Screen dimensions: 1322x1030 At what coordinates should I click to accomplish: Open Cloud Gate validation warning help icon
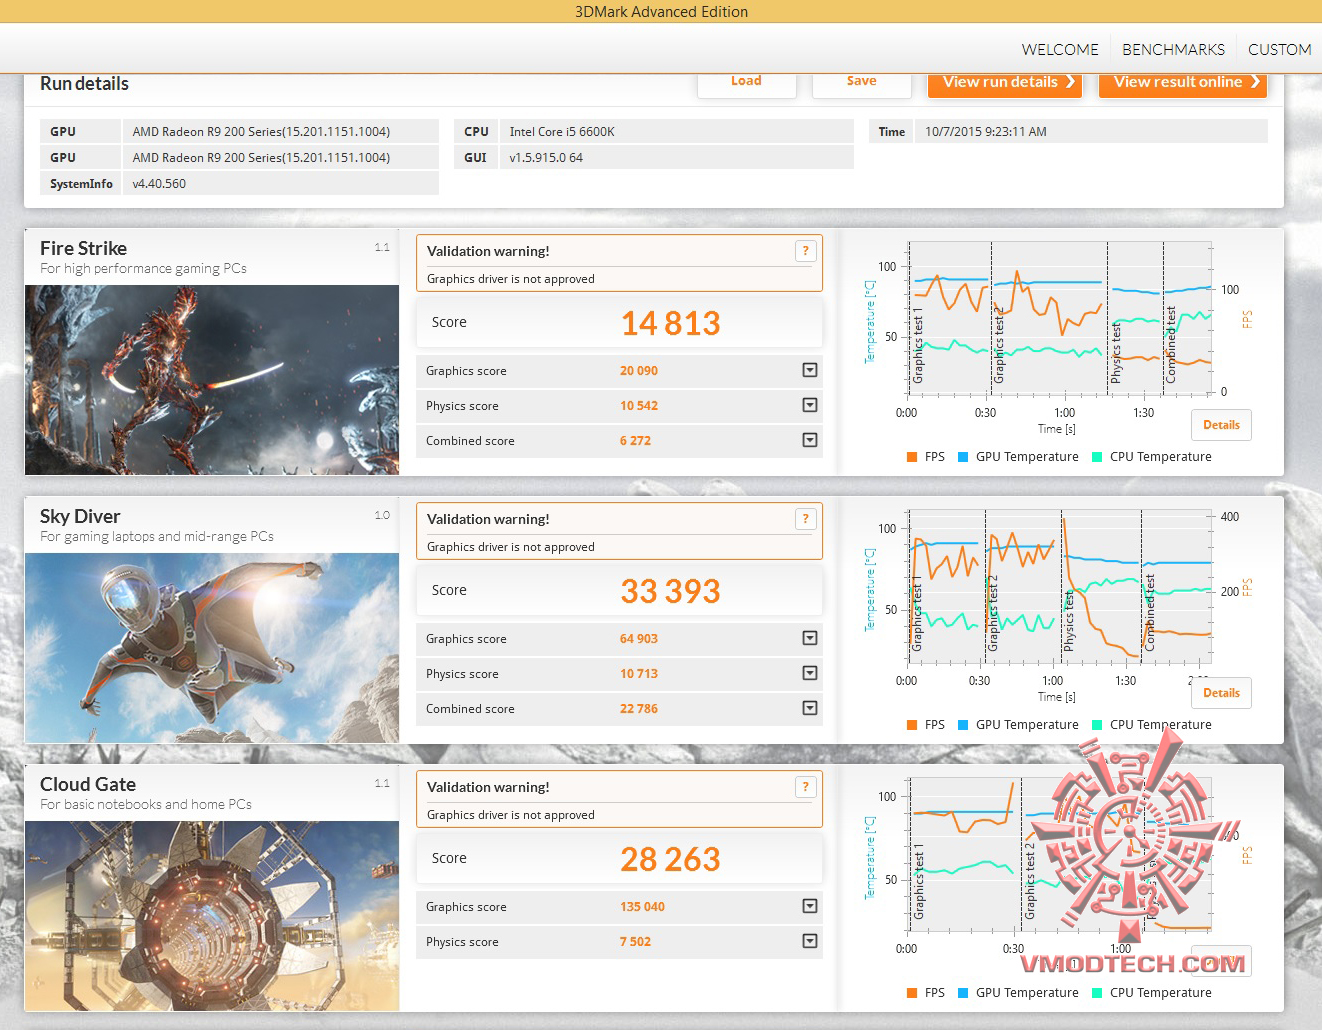[x=805, y=787]
